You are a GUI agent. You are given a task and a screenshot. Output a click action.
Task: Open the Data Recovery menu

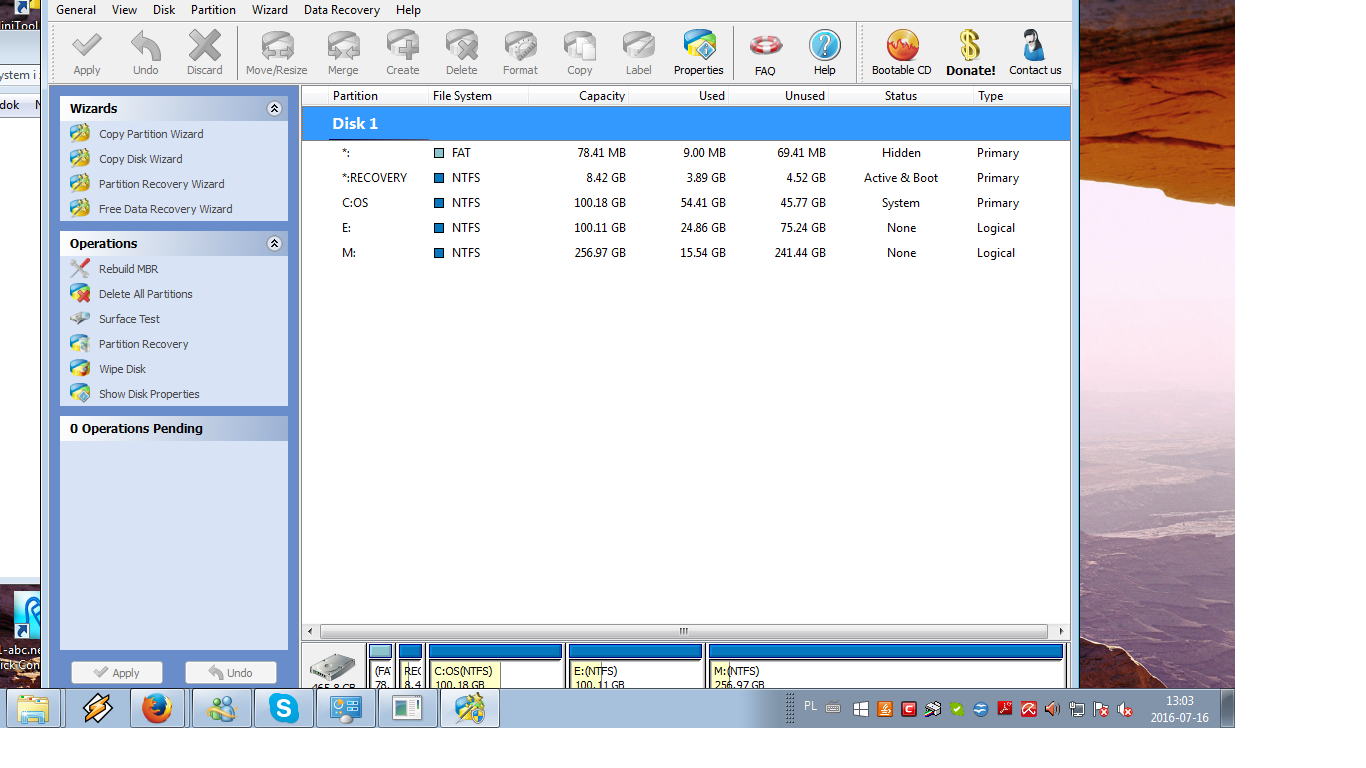pyautogui.click(x=342, y=10)
